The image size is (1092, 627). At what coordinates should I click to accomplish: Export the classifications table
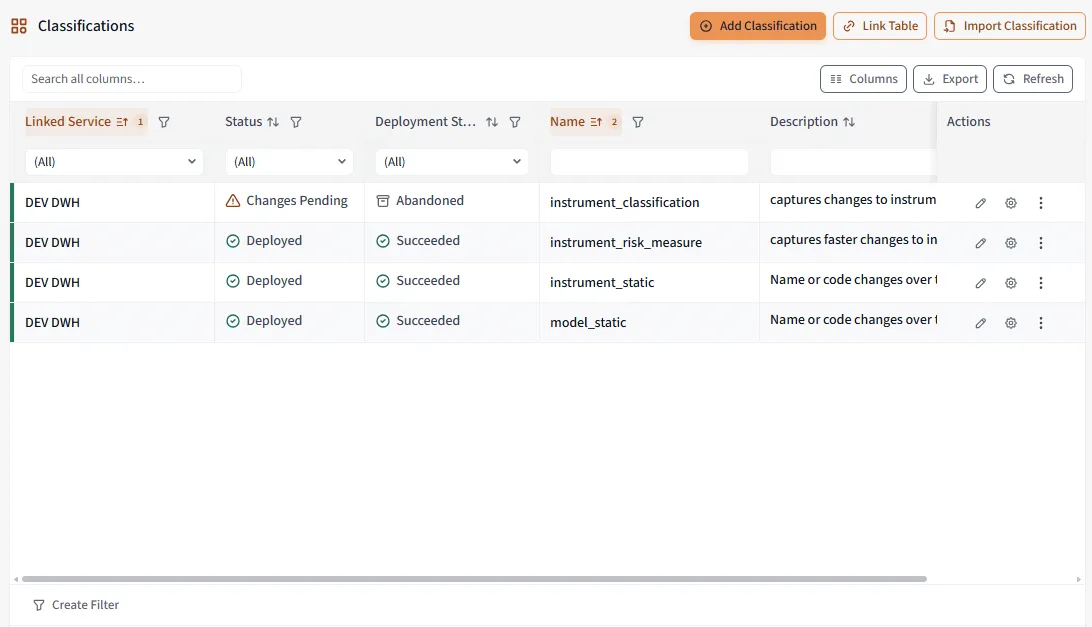950,79
